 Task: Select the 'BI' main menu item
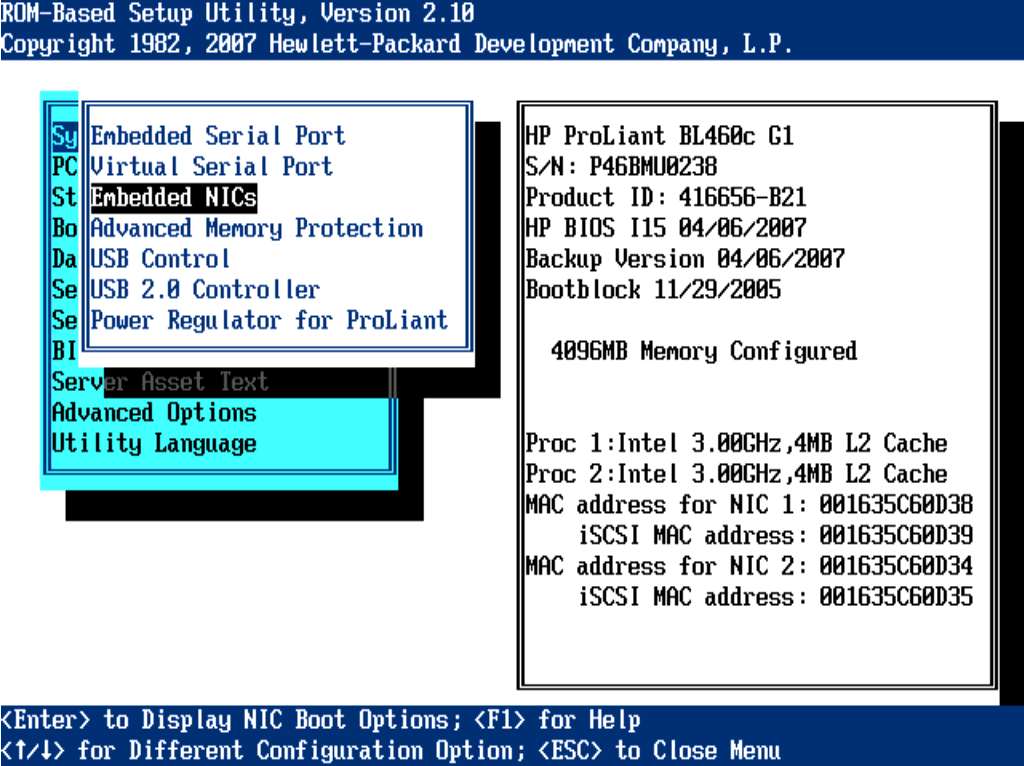[x=65, y=351]
